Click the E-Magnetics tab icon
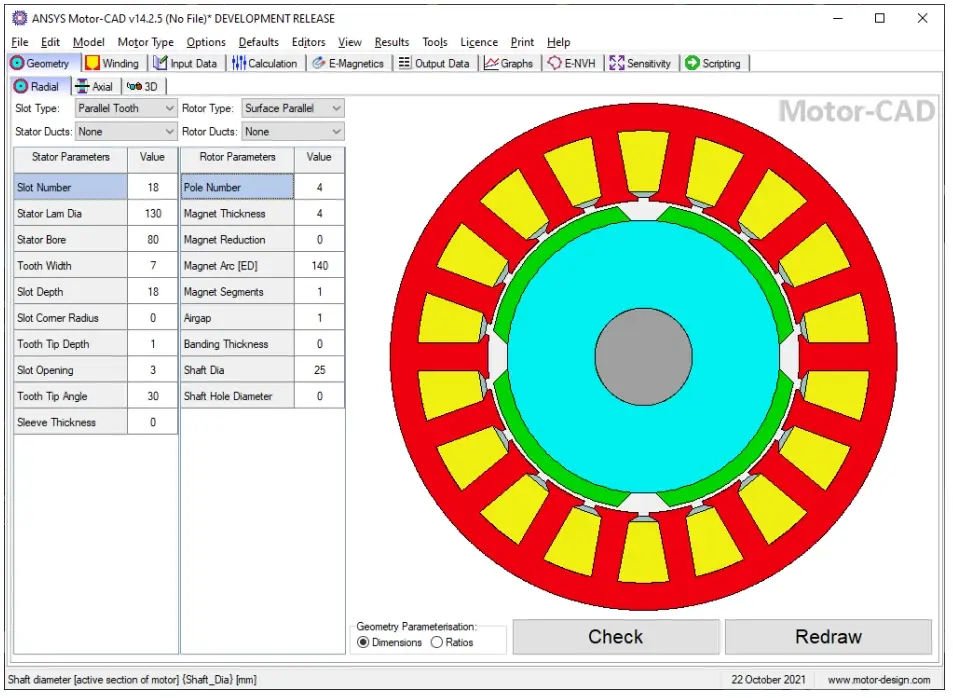953x698 pixels. [x=318, y=63]
